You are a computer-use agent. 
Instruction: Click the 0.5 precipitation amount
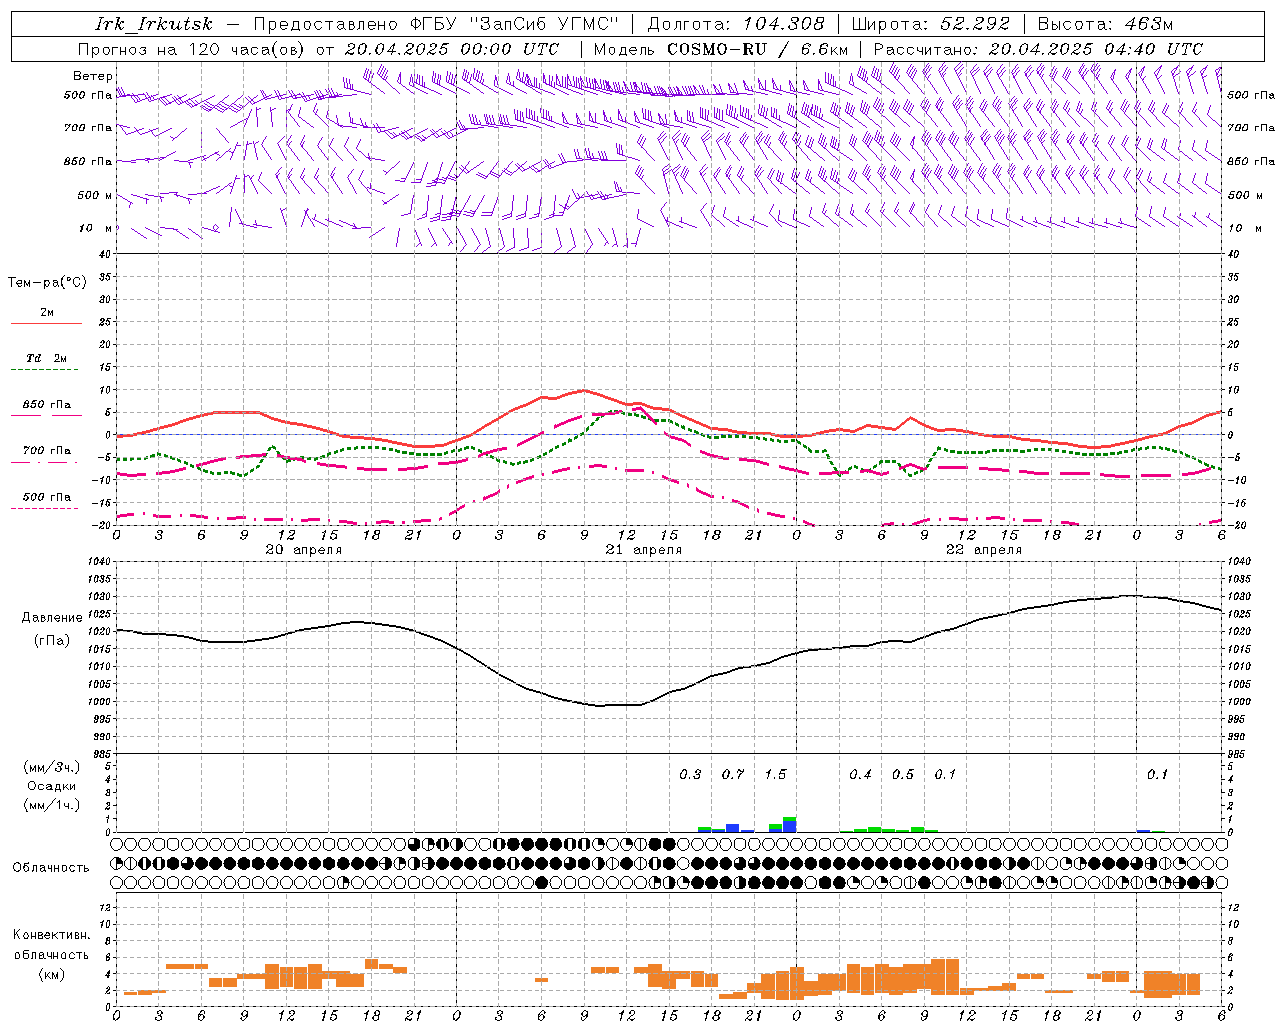click(903, 774)
